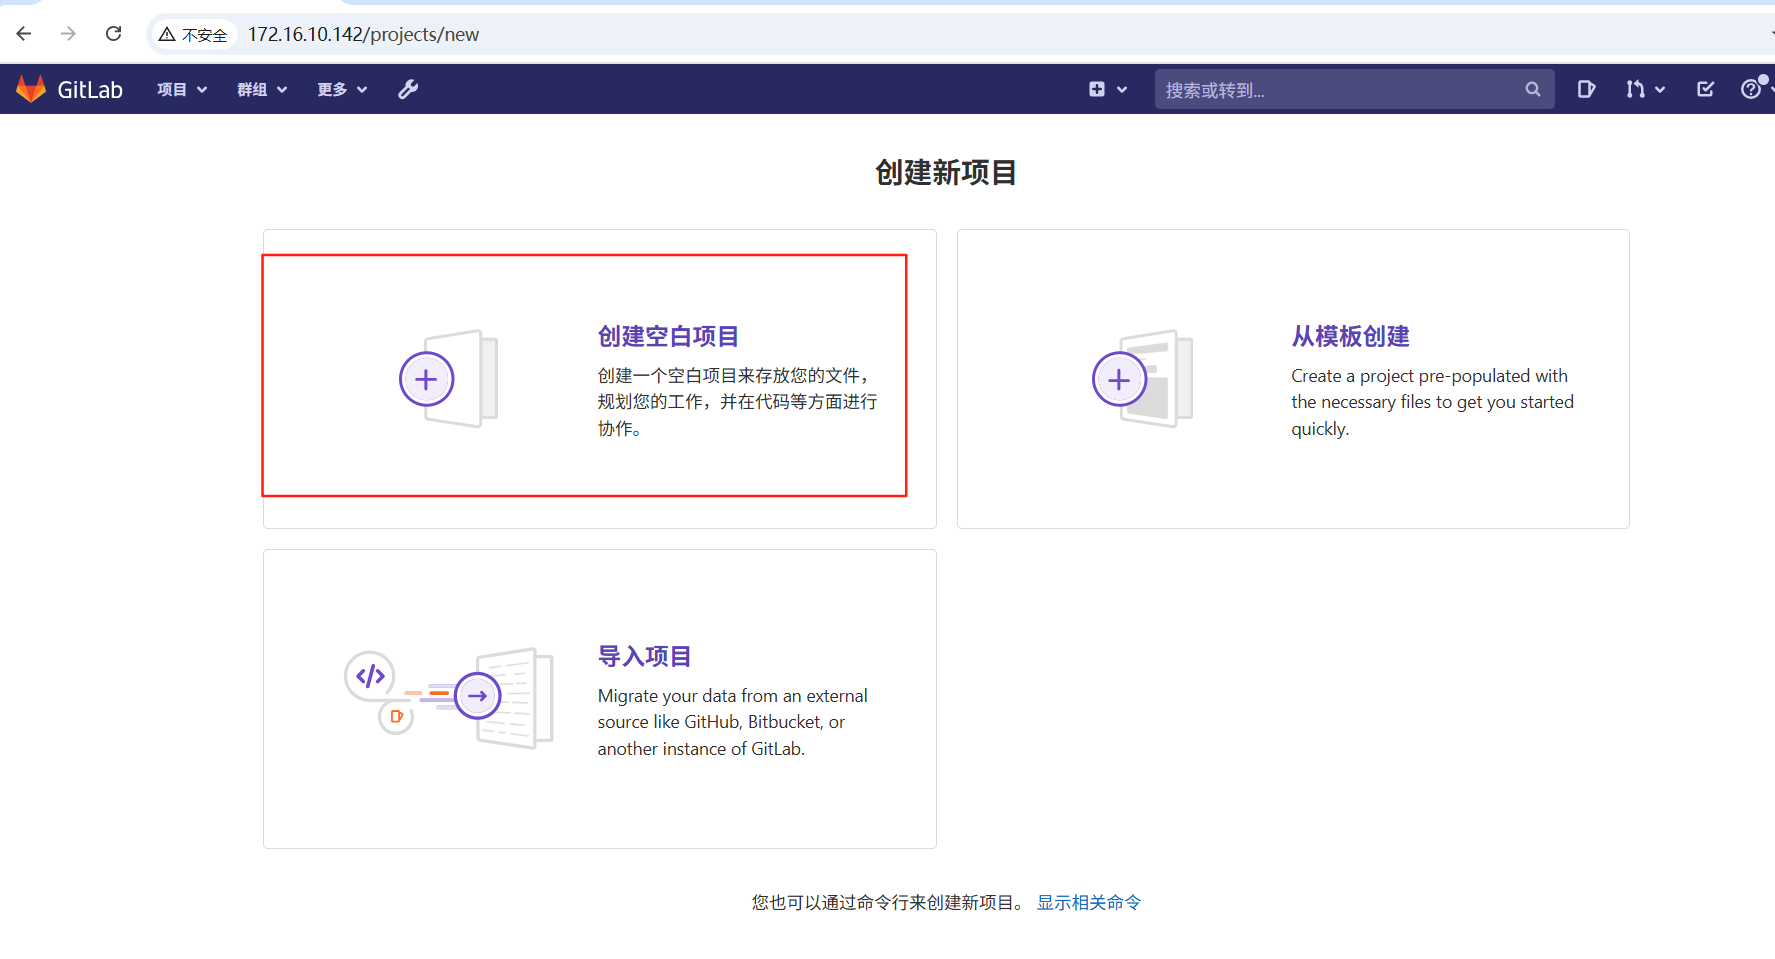This screenshot has width=1775, height=959.
Task: Click the browser forward arrow
Action: pyautogui.click(x=68, y=34)
